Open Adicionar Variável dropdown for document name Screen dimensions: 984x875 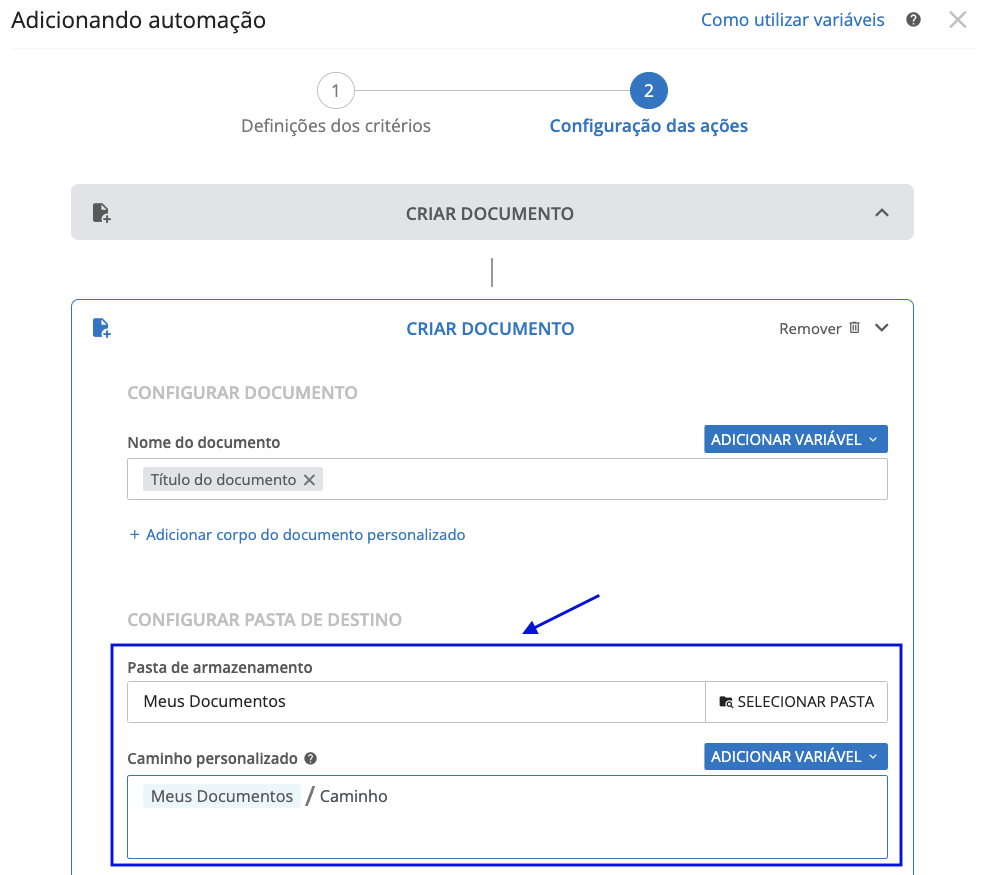(x=795, y=440)
